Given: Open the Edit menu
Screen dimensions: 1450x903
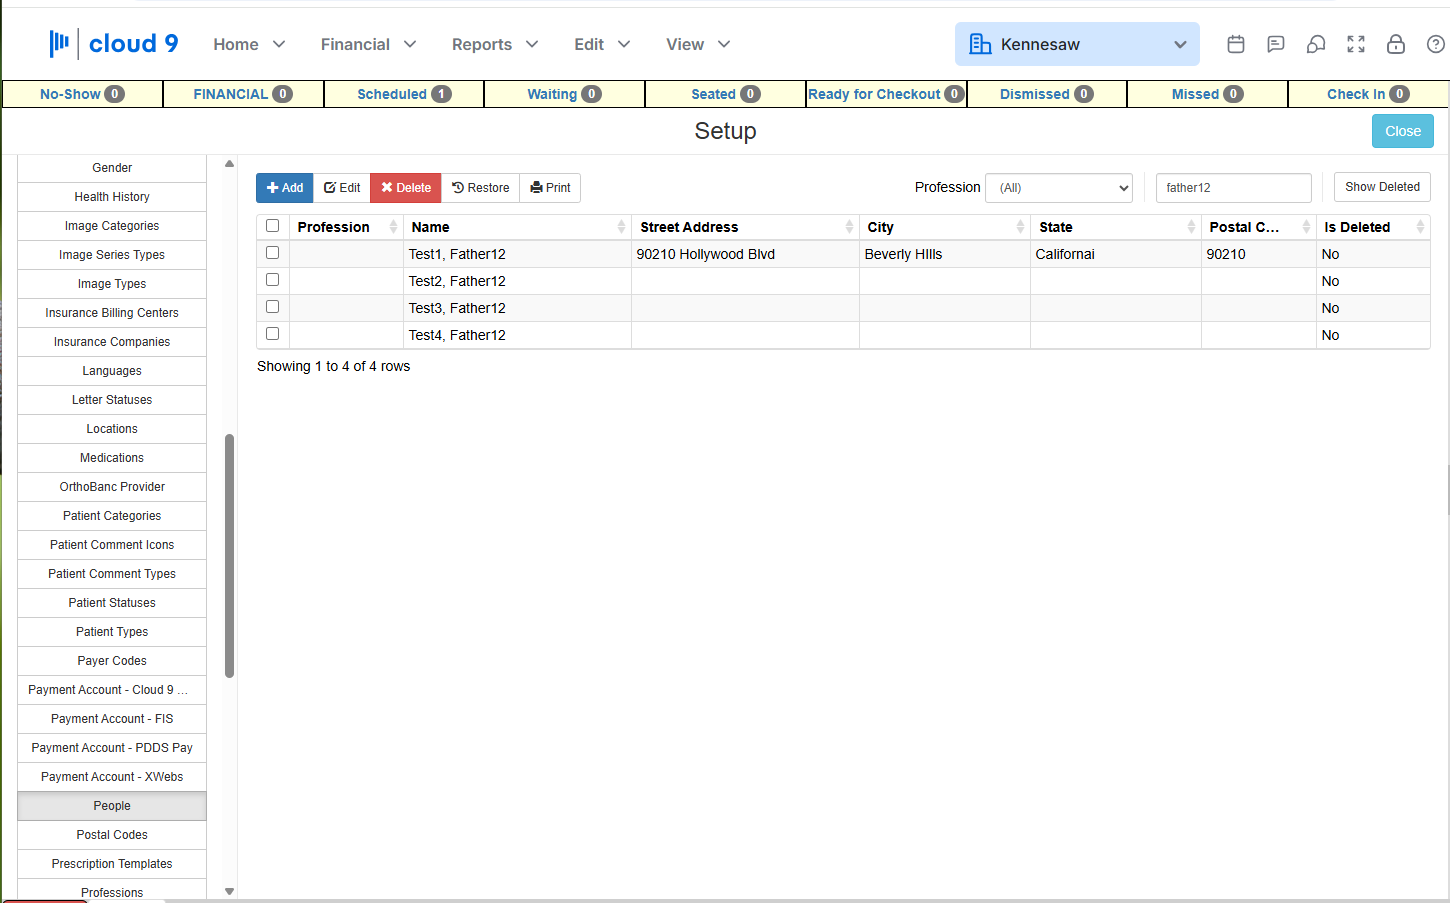Looking at the screenshot, I should pos(602,44).
